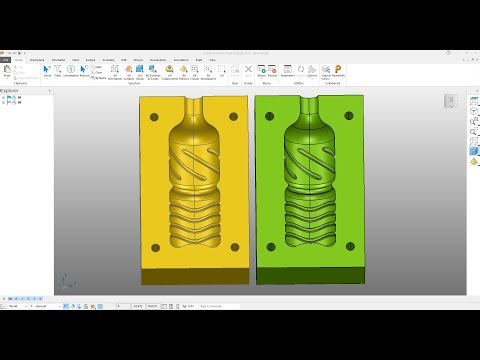Open the Add-ins dropdown arrow
480x360 pixels.
click(x=312, y=79)
